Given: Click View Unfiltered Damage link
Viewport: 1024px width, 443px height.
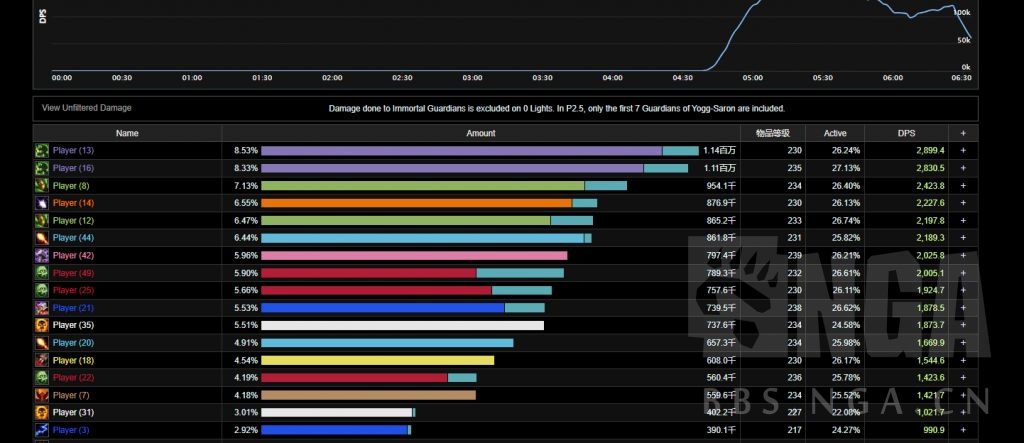Looking at the screenshot, I should click(x=86, y=108).
